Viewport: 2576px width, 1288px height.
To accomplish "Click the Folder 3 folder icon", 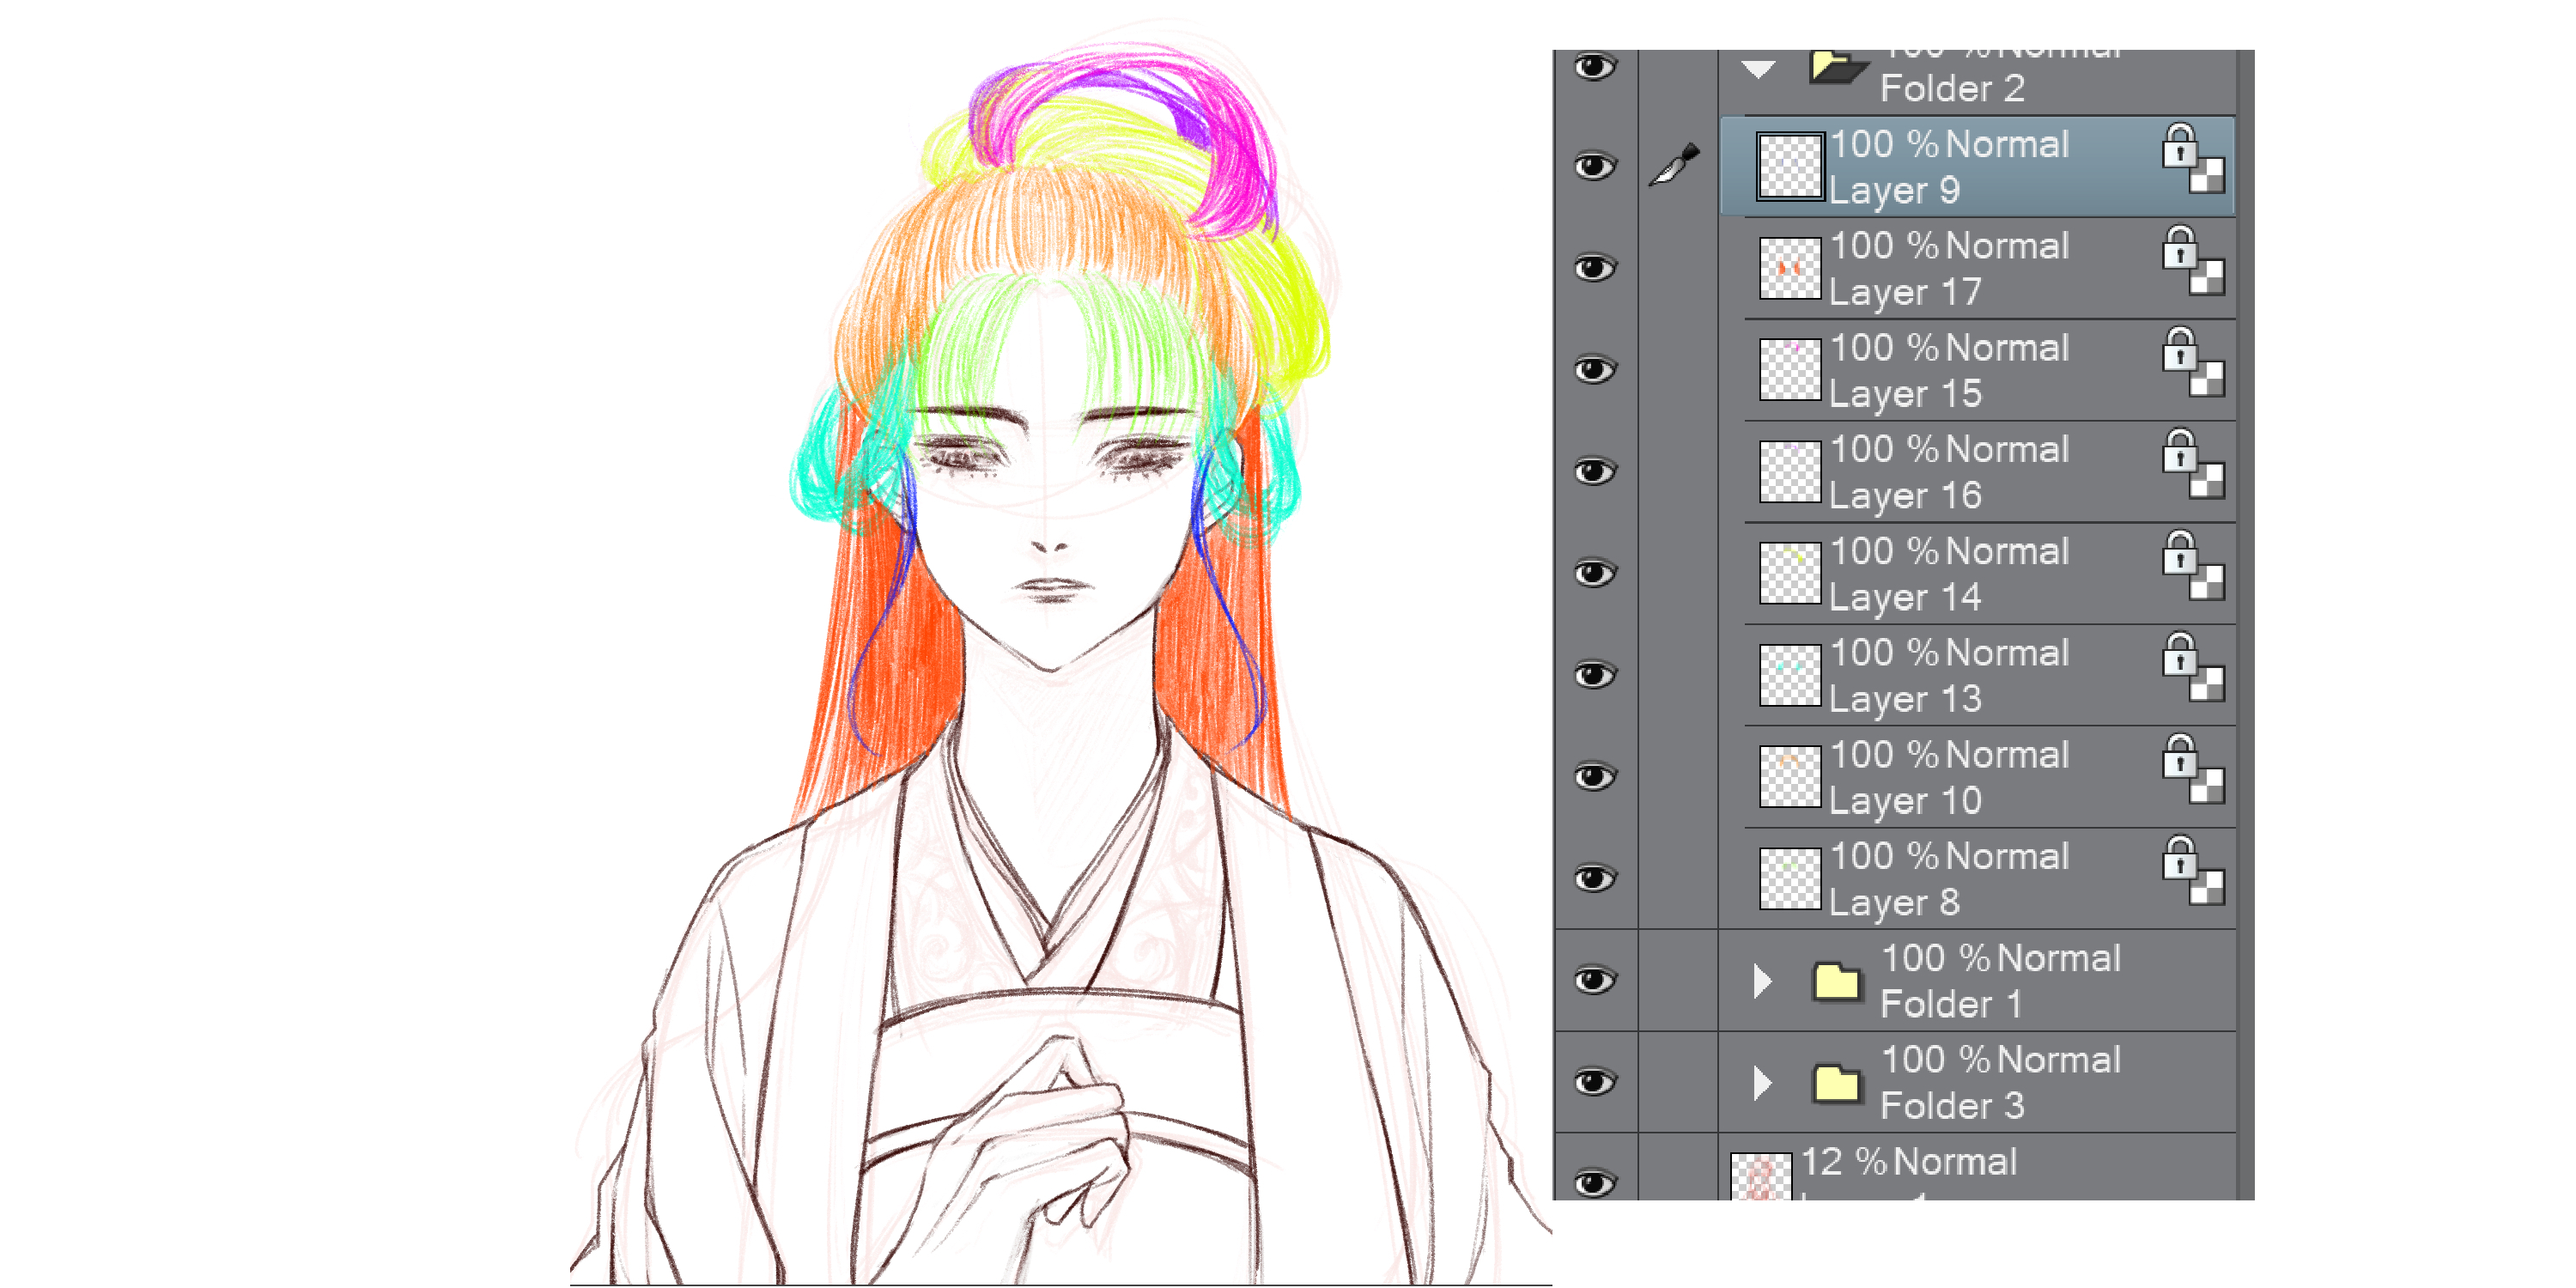I will pyautogui.click(x=1836, y=1084).
